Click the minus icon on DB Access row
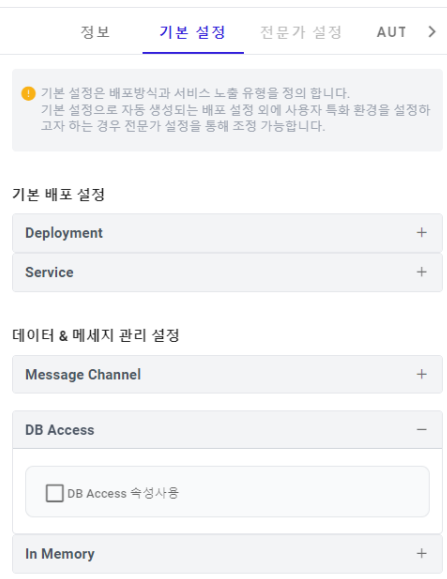The image size is (447, 579). pos(422,430)
